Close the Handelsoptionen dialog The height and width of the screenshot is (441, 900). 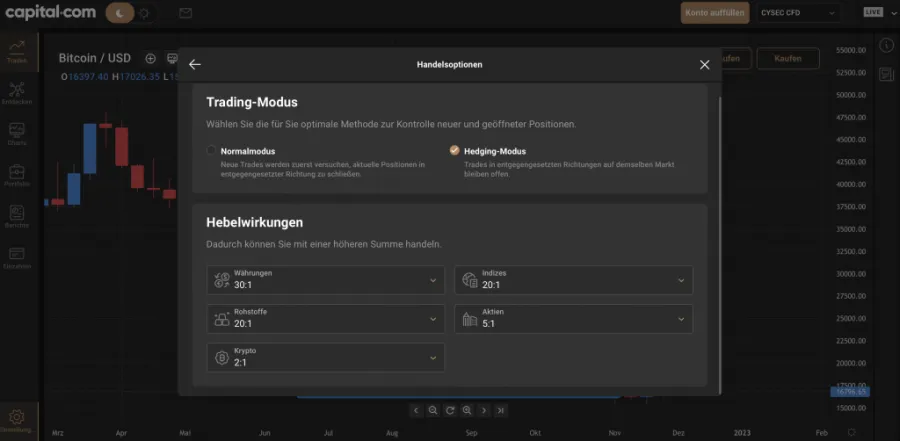tap(705, 65)
